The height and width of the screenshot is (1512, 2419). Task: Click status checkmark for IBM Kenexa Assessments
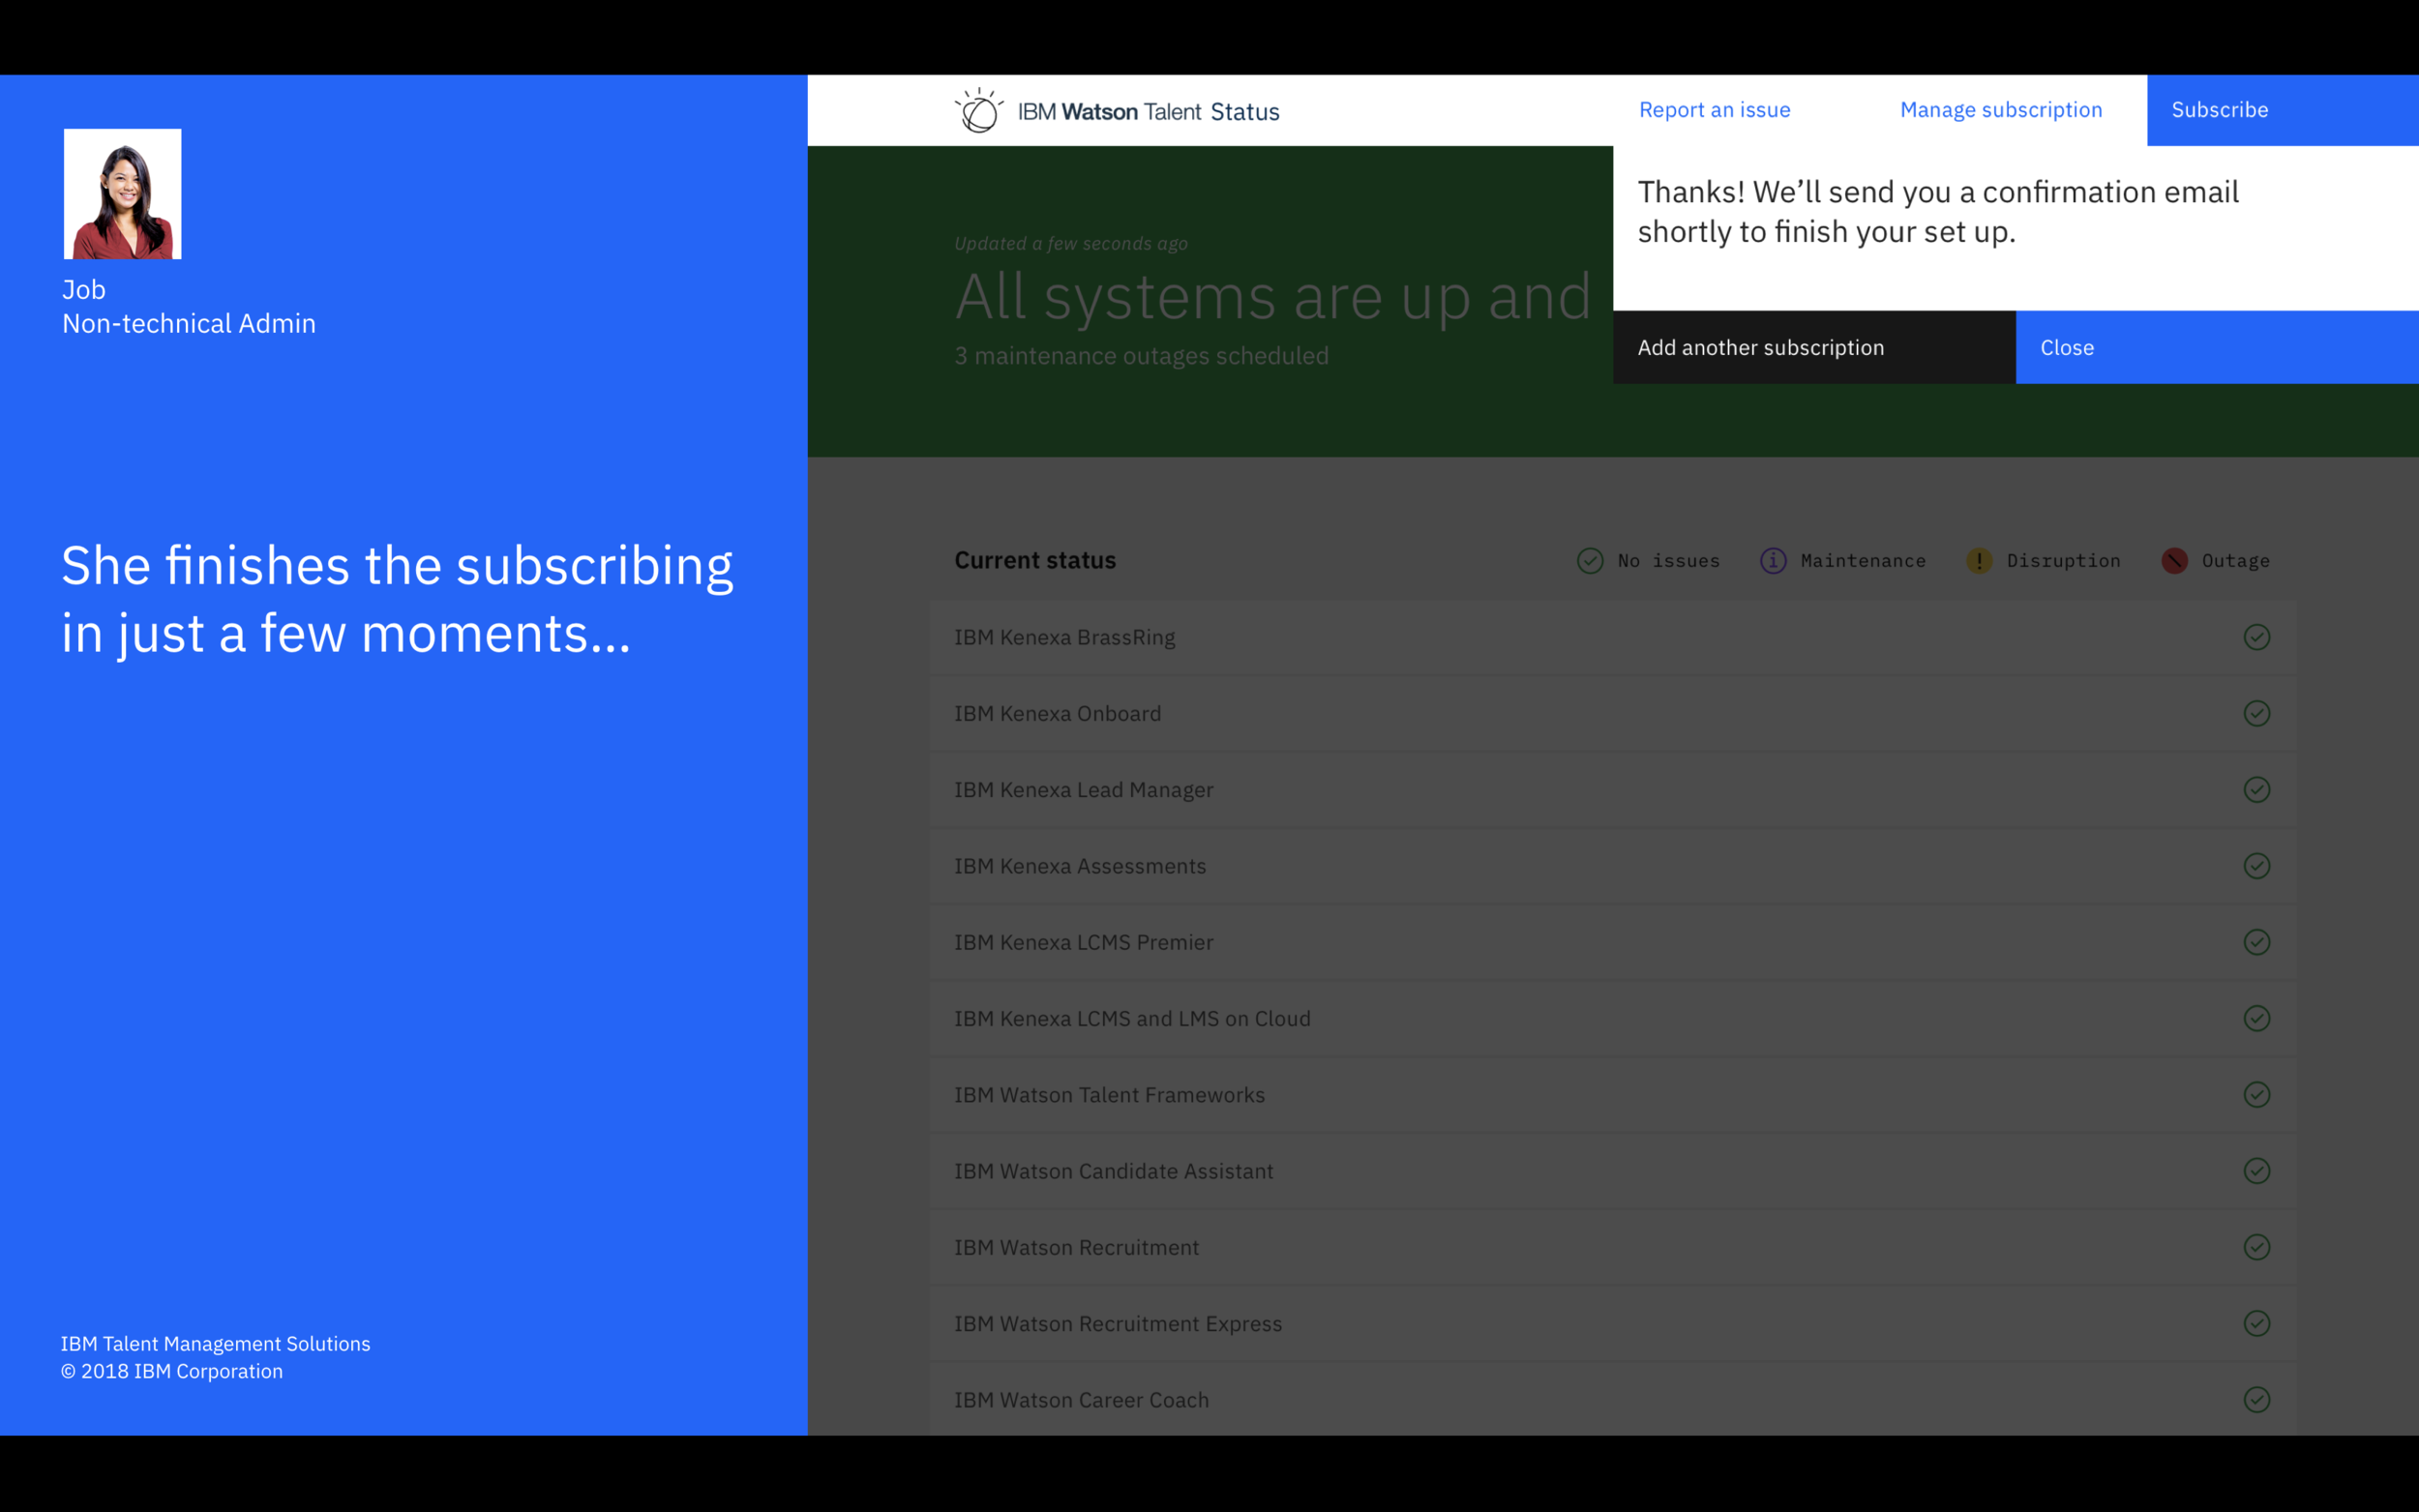point(2257,866)
